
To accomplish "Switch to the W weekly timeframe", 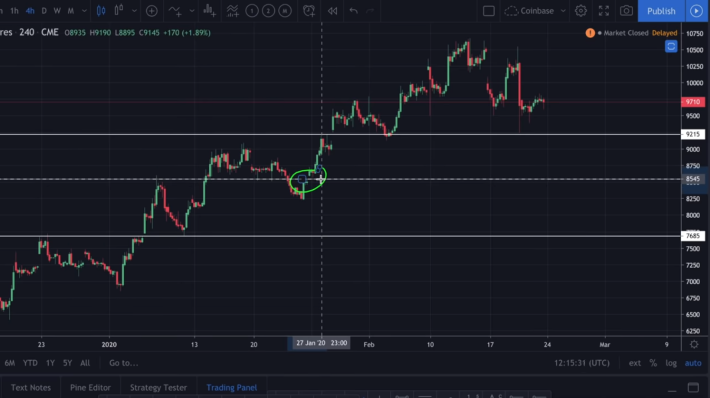I will click(57, 11).
